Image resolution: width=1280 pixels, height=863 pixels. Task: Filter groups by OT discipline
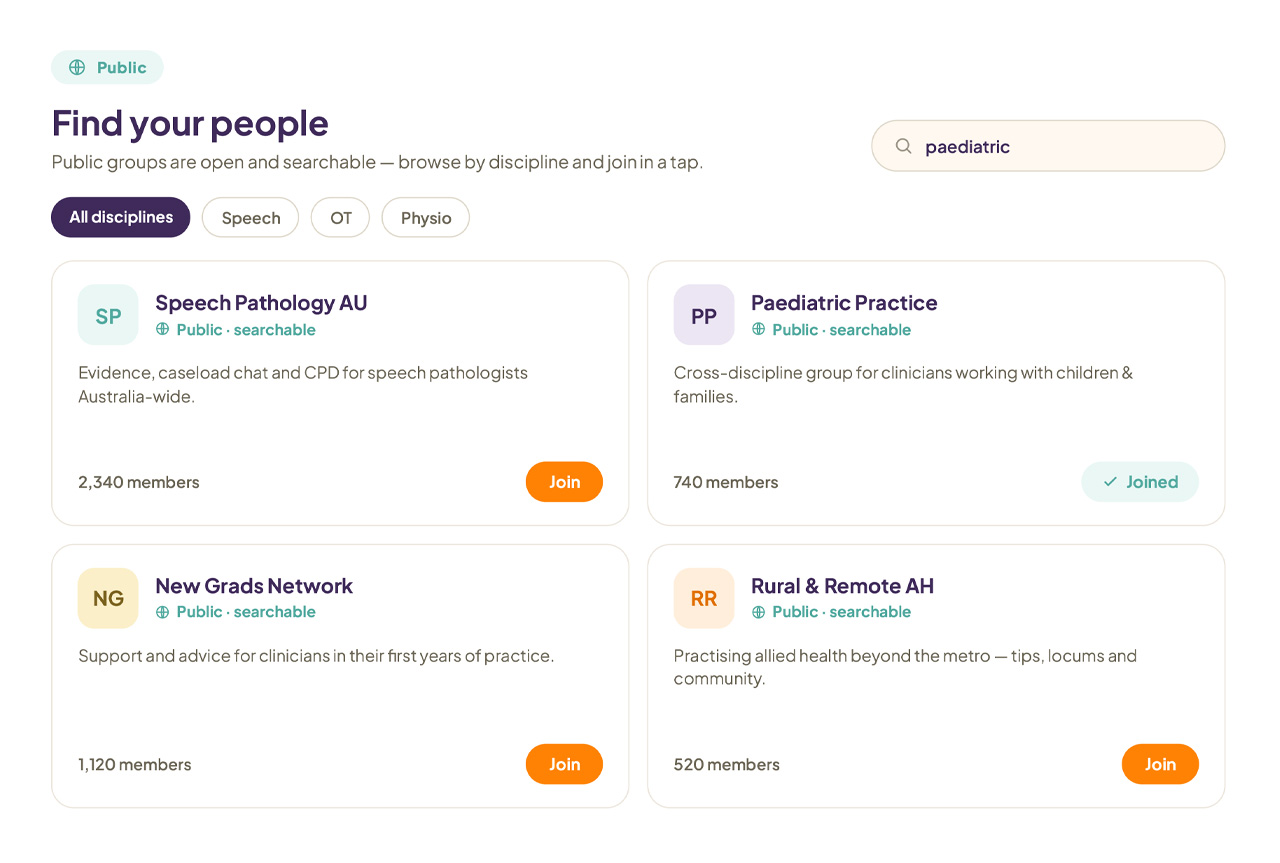coord(341,217)
